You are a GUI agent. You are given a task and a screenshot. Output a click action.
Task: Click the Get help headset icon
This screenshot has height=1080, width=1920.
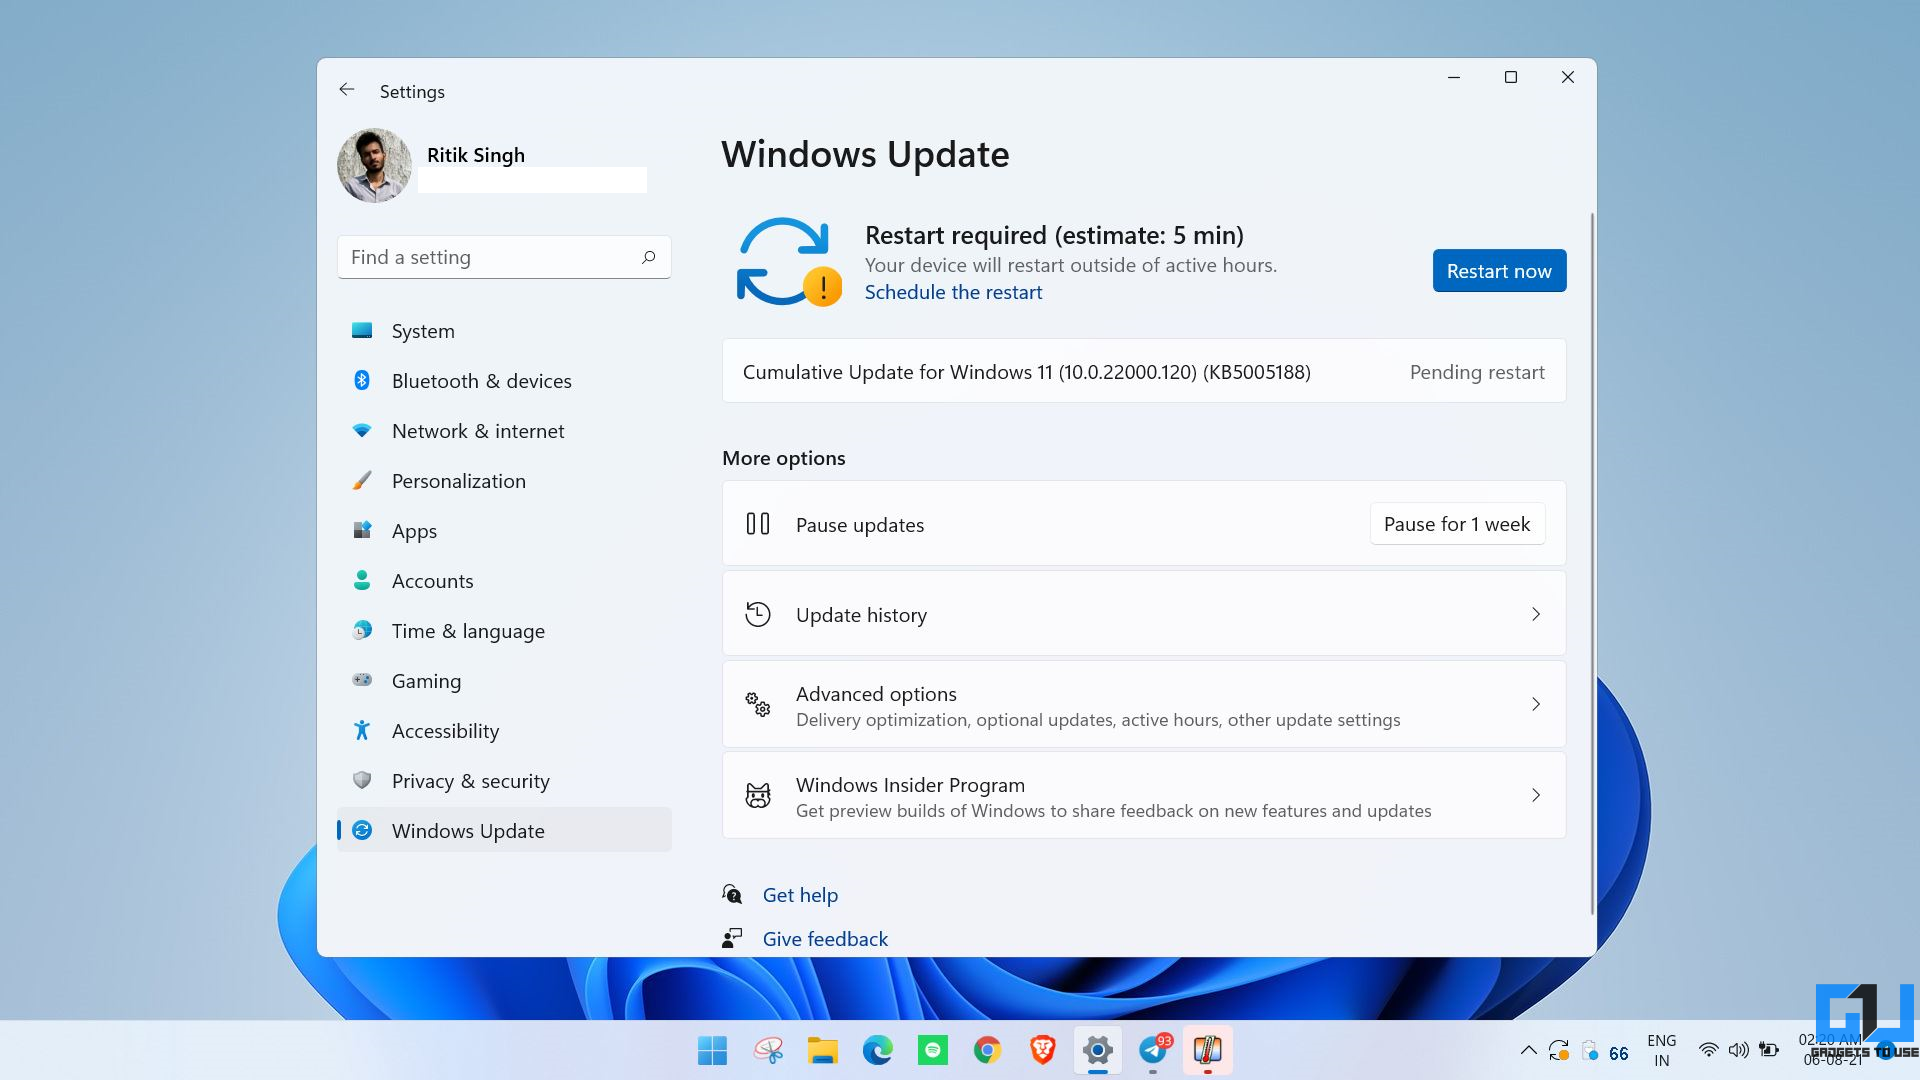point(732,894)
